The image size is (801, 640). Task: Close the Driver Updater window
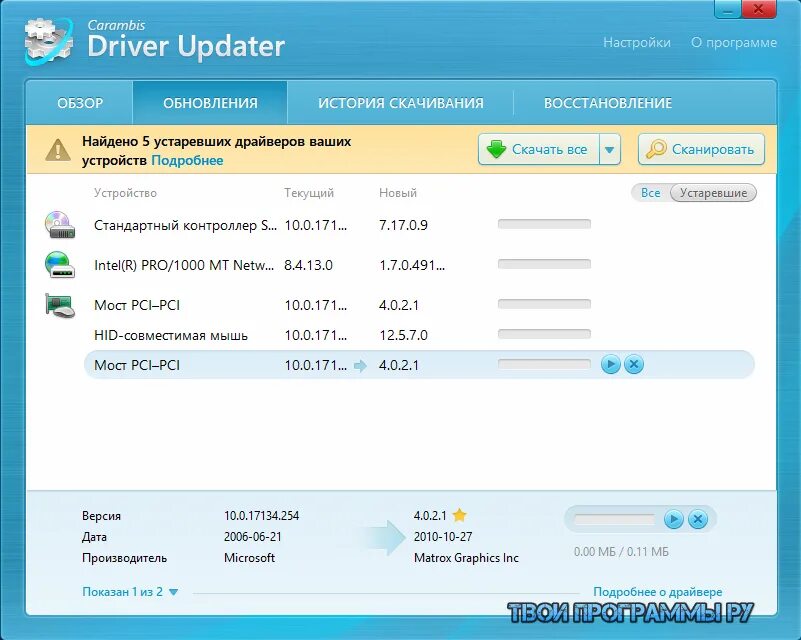pyautogui.click(x=759, y=9)
